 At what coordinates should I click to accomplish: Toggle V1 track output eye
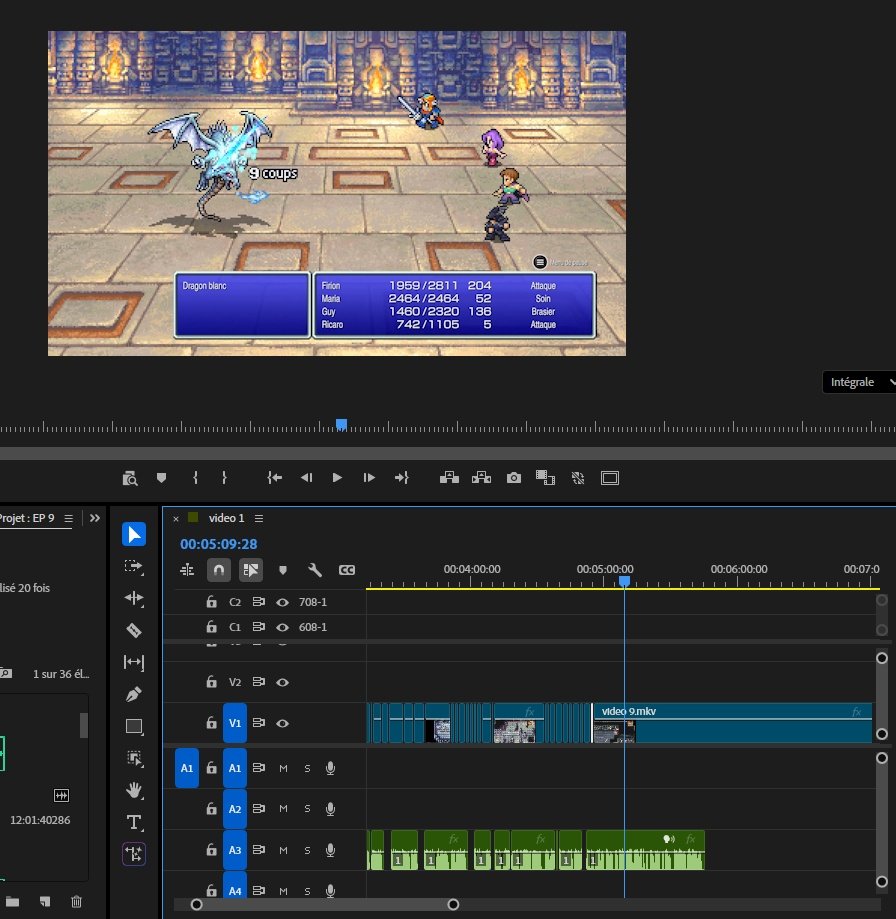[x=282, y=723]
